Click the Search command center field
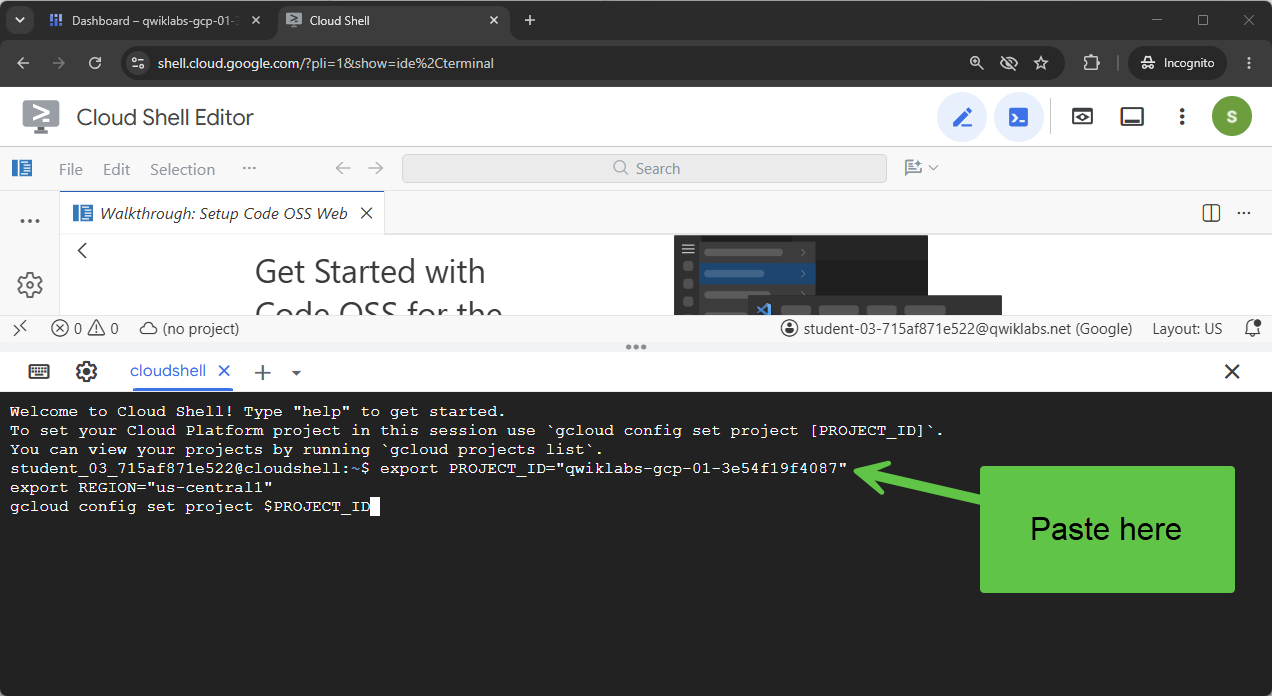The width and height of the screenshot is (1272, 696). [644, 168]
